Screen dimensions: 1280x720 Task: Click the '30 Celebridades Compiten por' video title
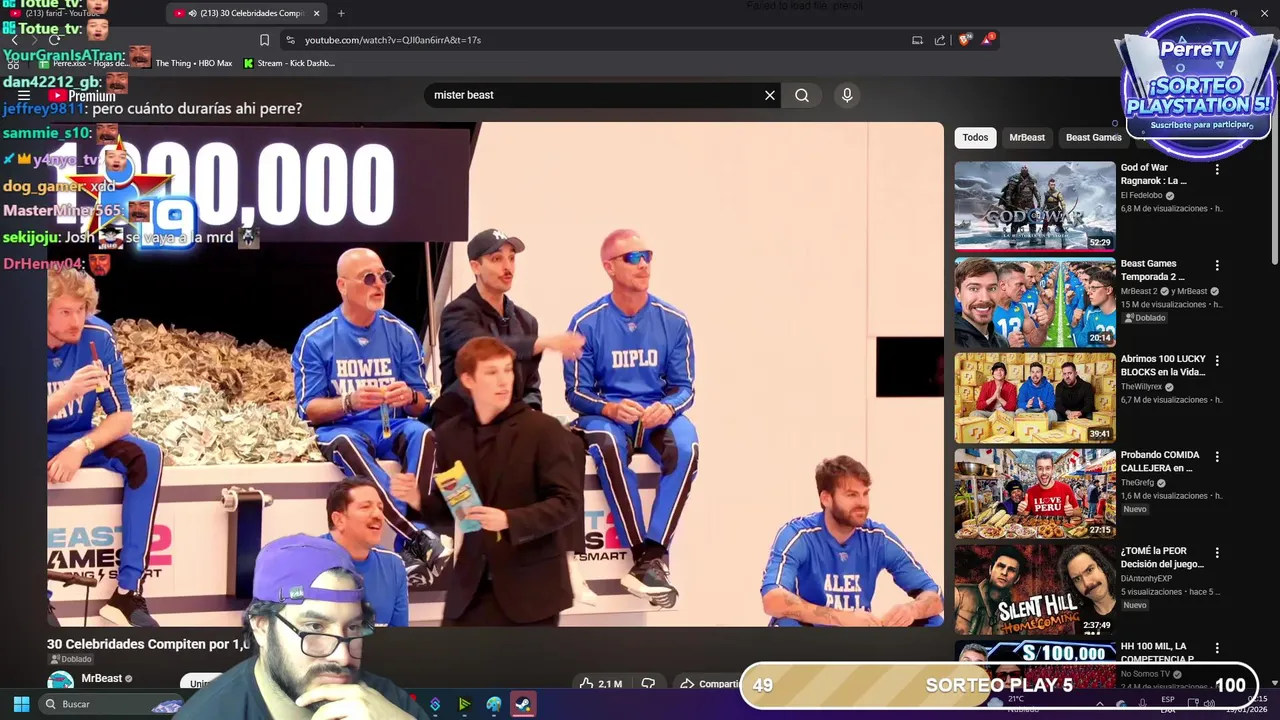(x=148, y=644)
